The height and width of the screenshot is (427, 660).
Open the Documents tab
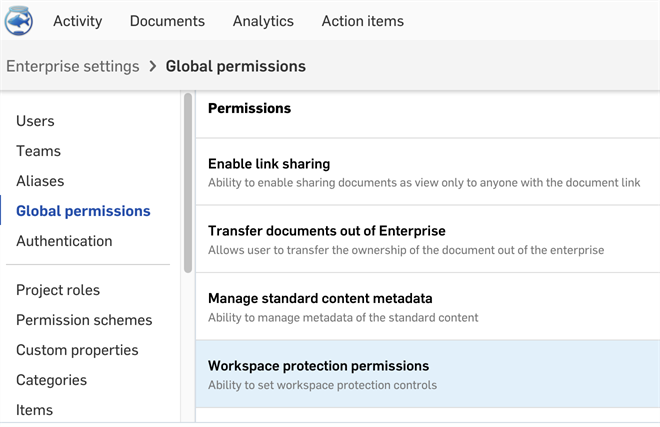pos(167,21)
